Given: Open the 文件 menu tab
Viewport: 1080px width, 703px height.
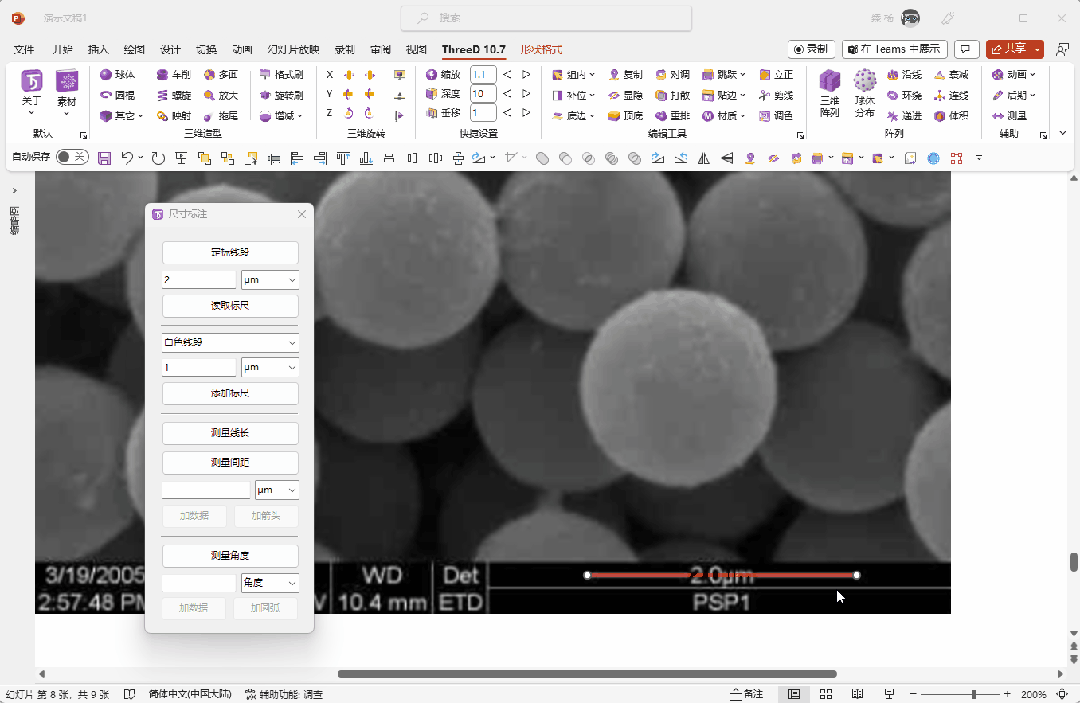Looking at the screenshot, I should 24,50.
